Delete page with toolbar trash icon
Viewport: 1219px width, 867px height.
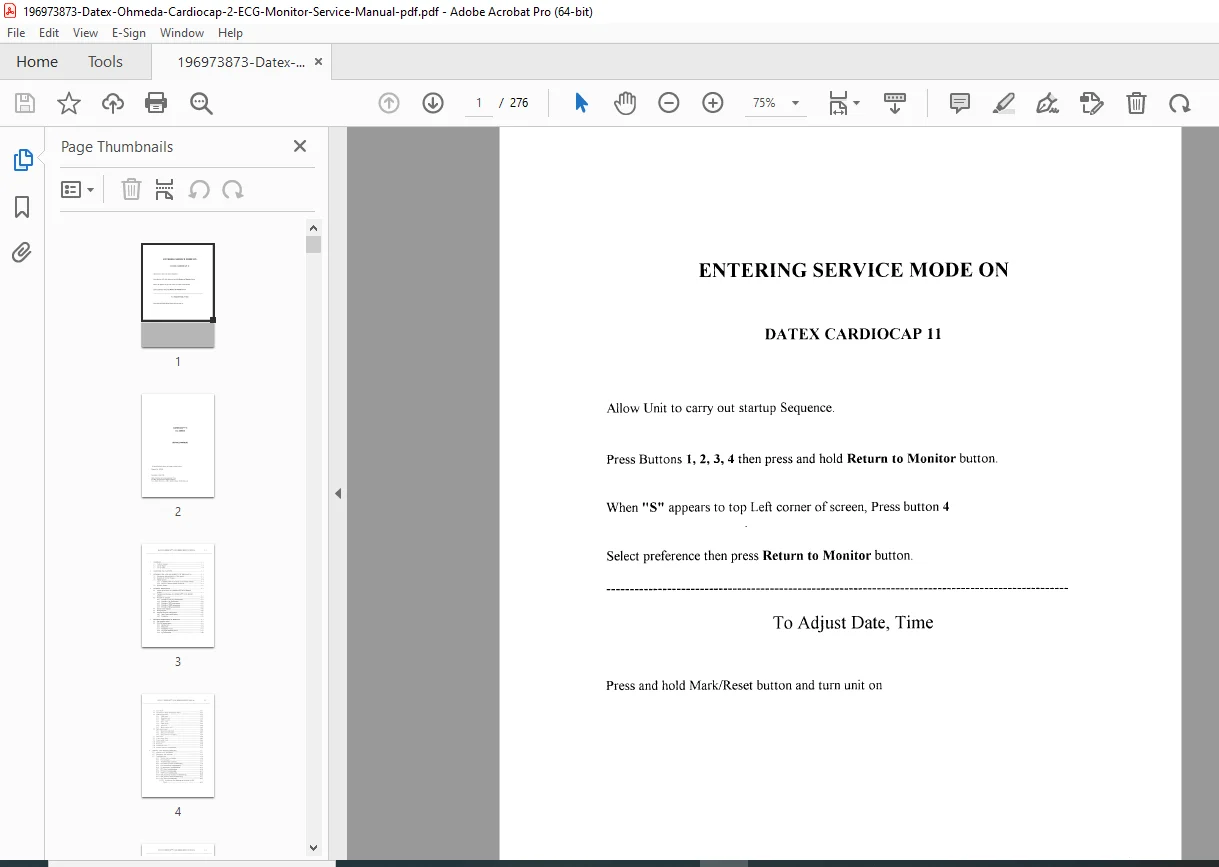click(x=1136, y=103)
